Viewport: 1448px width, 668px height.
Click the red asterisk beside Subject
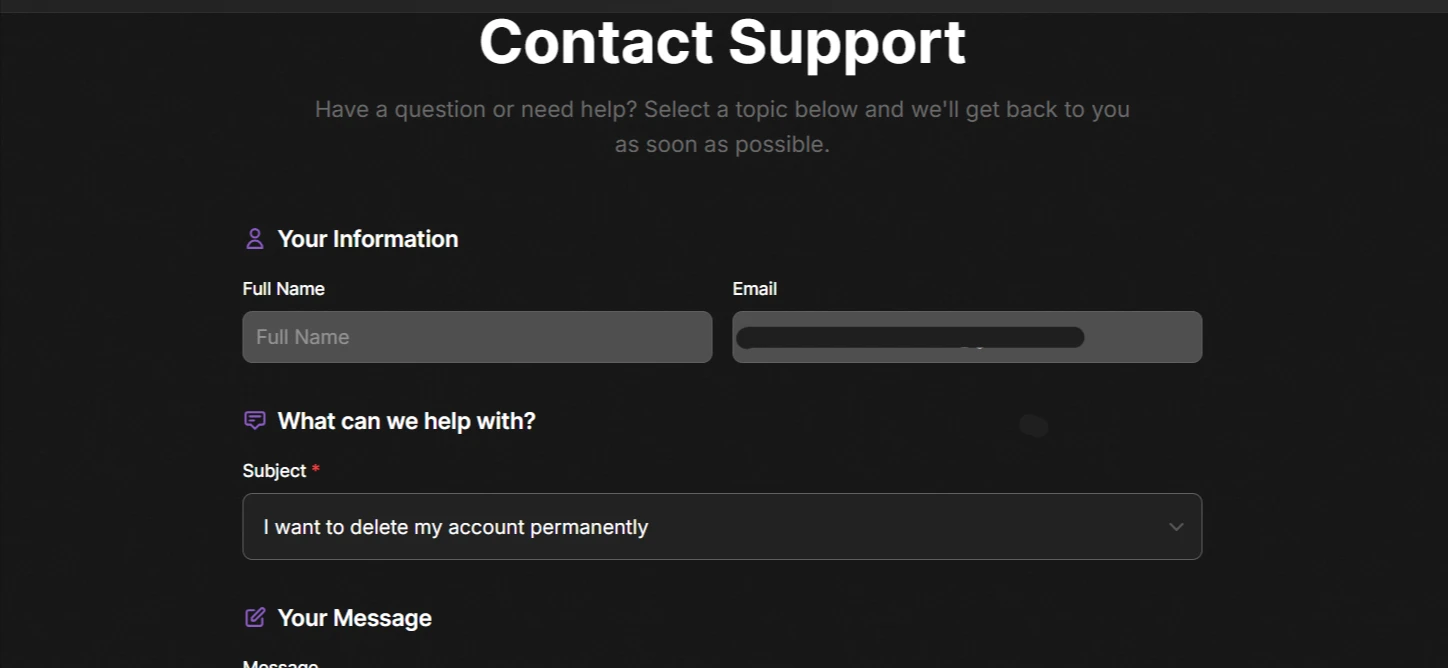click(x=315, y=470)
